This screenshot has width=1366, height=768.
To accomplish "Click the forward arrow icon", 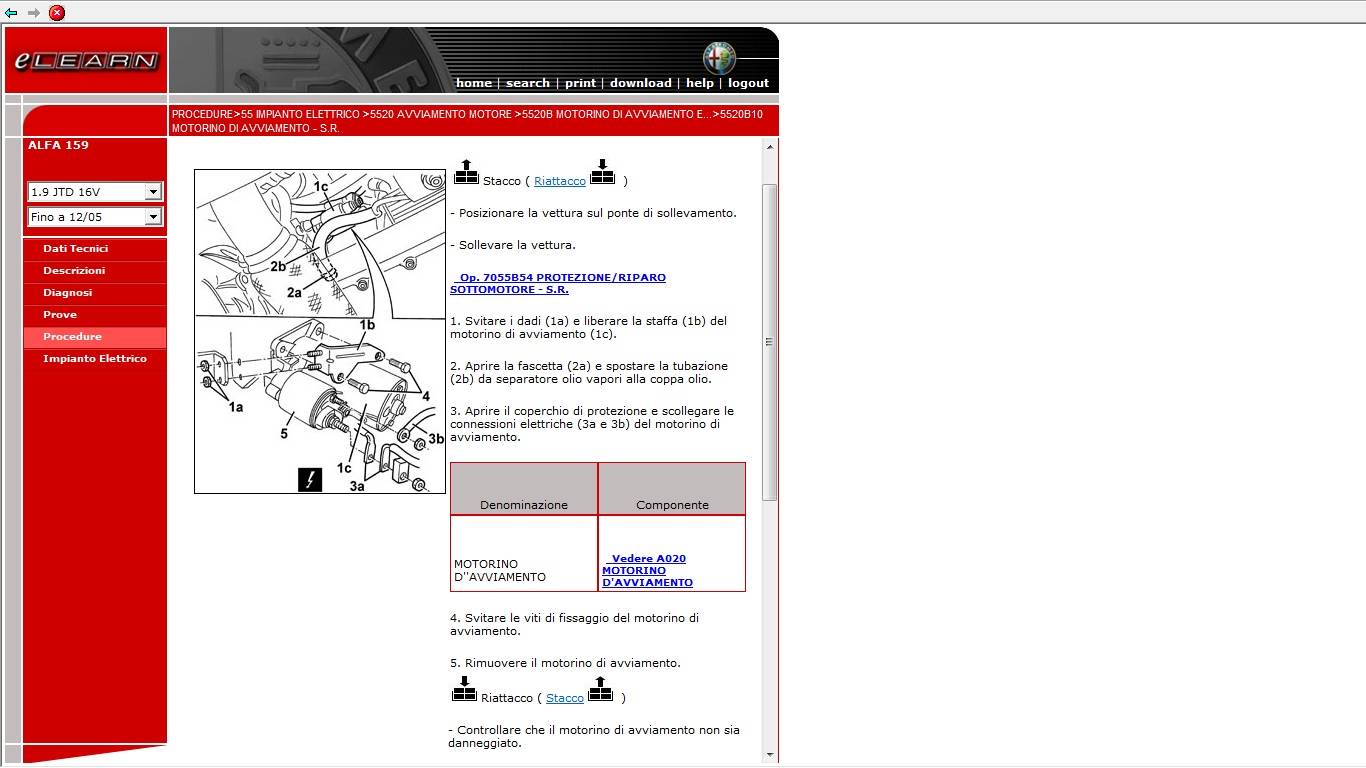I will 34,13.
